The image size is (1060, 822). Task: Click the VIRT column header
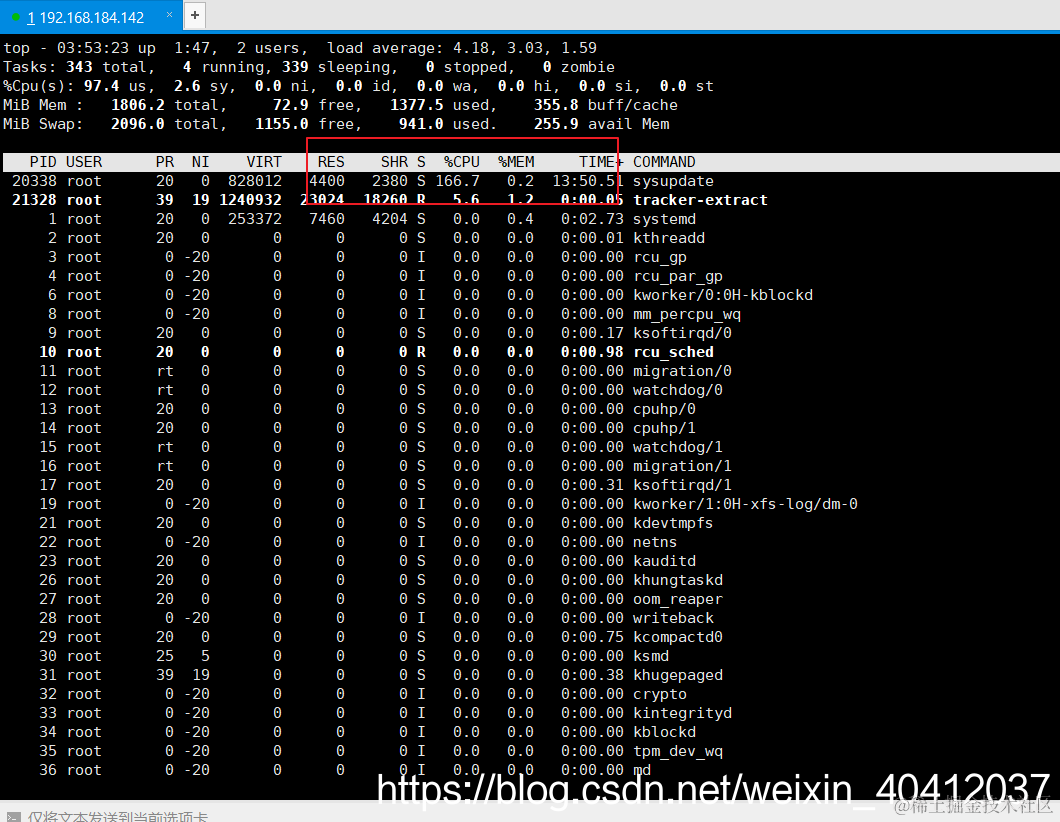[x=264, y=162]
